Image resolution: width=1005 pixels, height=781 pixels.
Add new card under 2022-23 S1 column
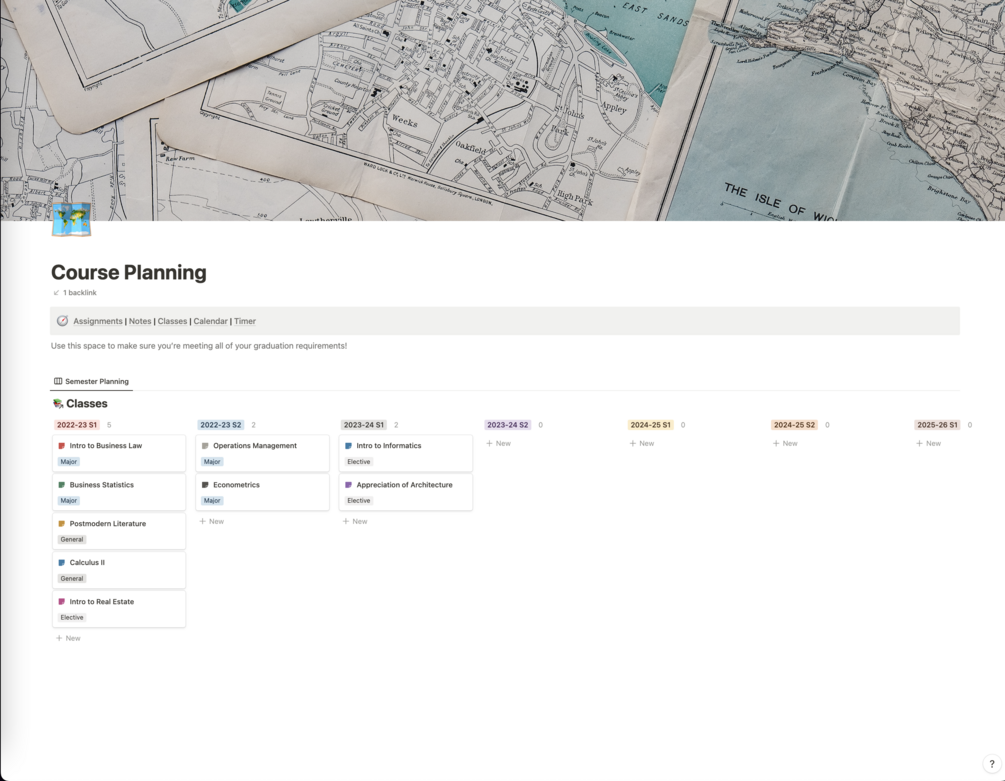pos(69,638)
